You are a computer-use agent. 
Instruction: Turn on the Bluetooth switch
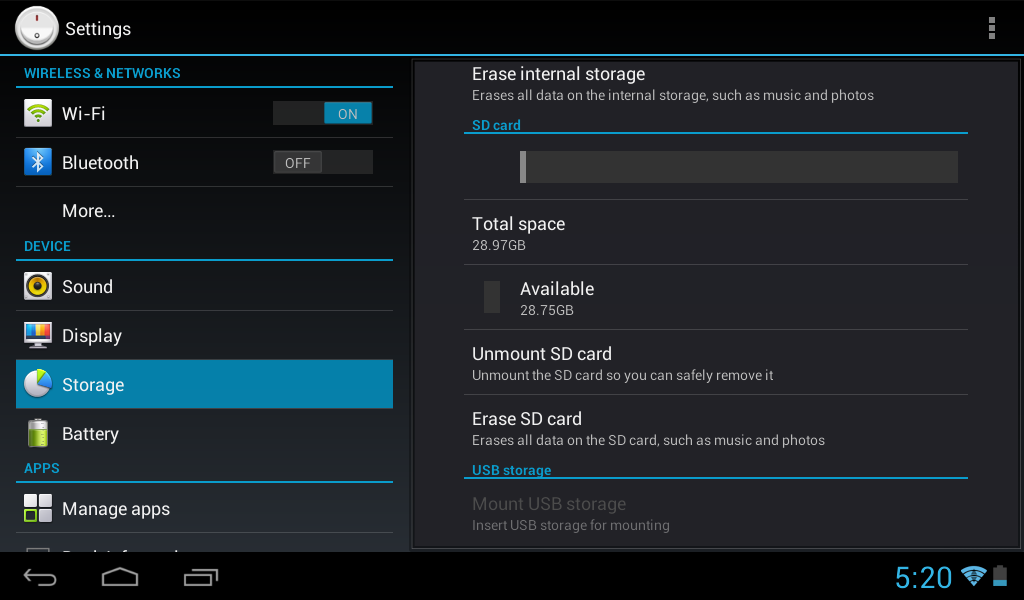pos(323,163)
